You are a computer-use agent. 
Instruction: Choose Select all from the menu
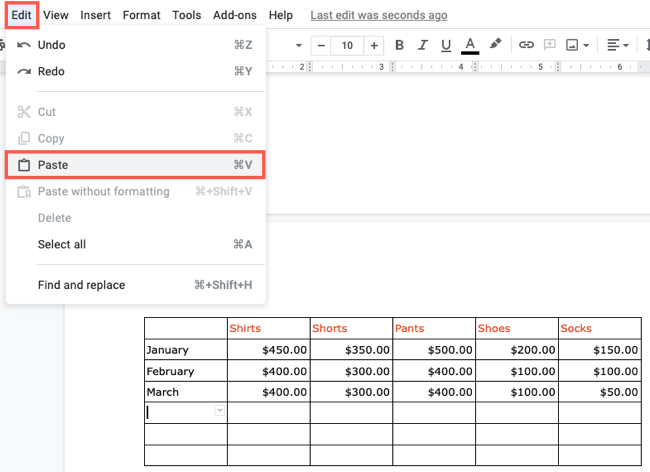[x=61, y=244]
